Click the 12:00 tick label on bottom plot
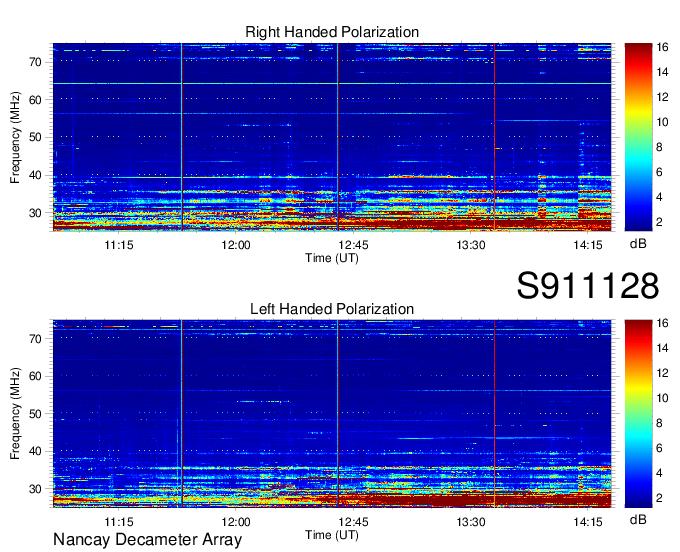The width and height of the screenshot is (680, 552). [x=236, y=522]
